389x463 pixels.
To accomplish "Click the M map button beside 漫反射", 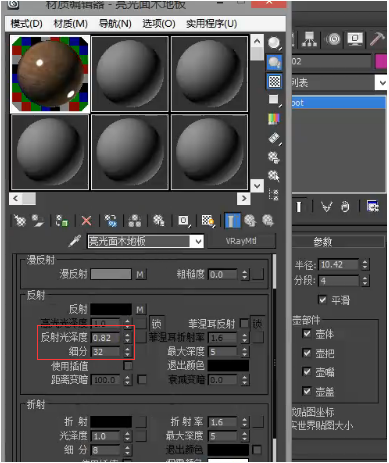I will (x=140, y=275).
